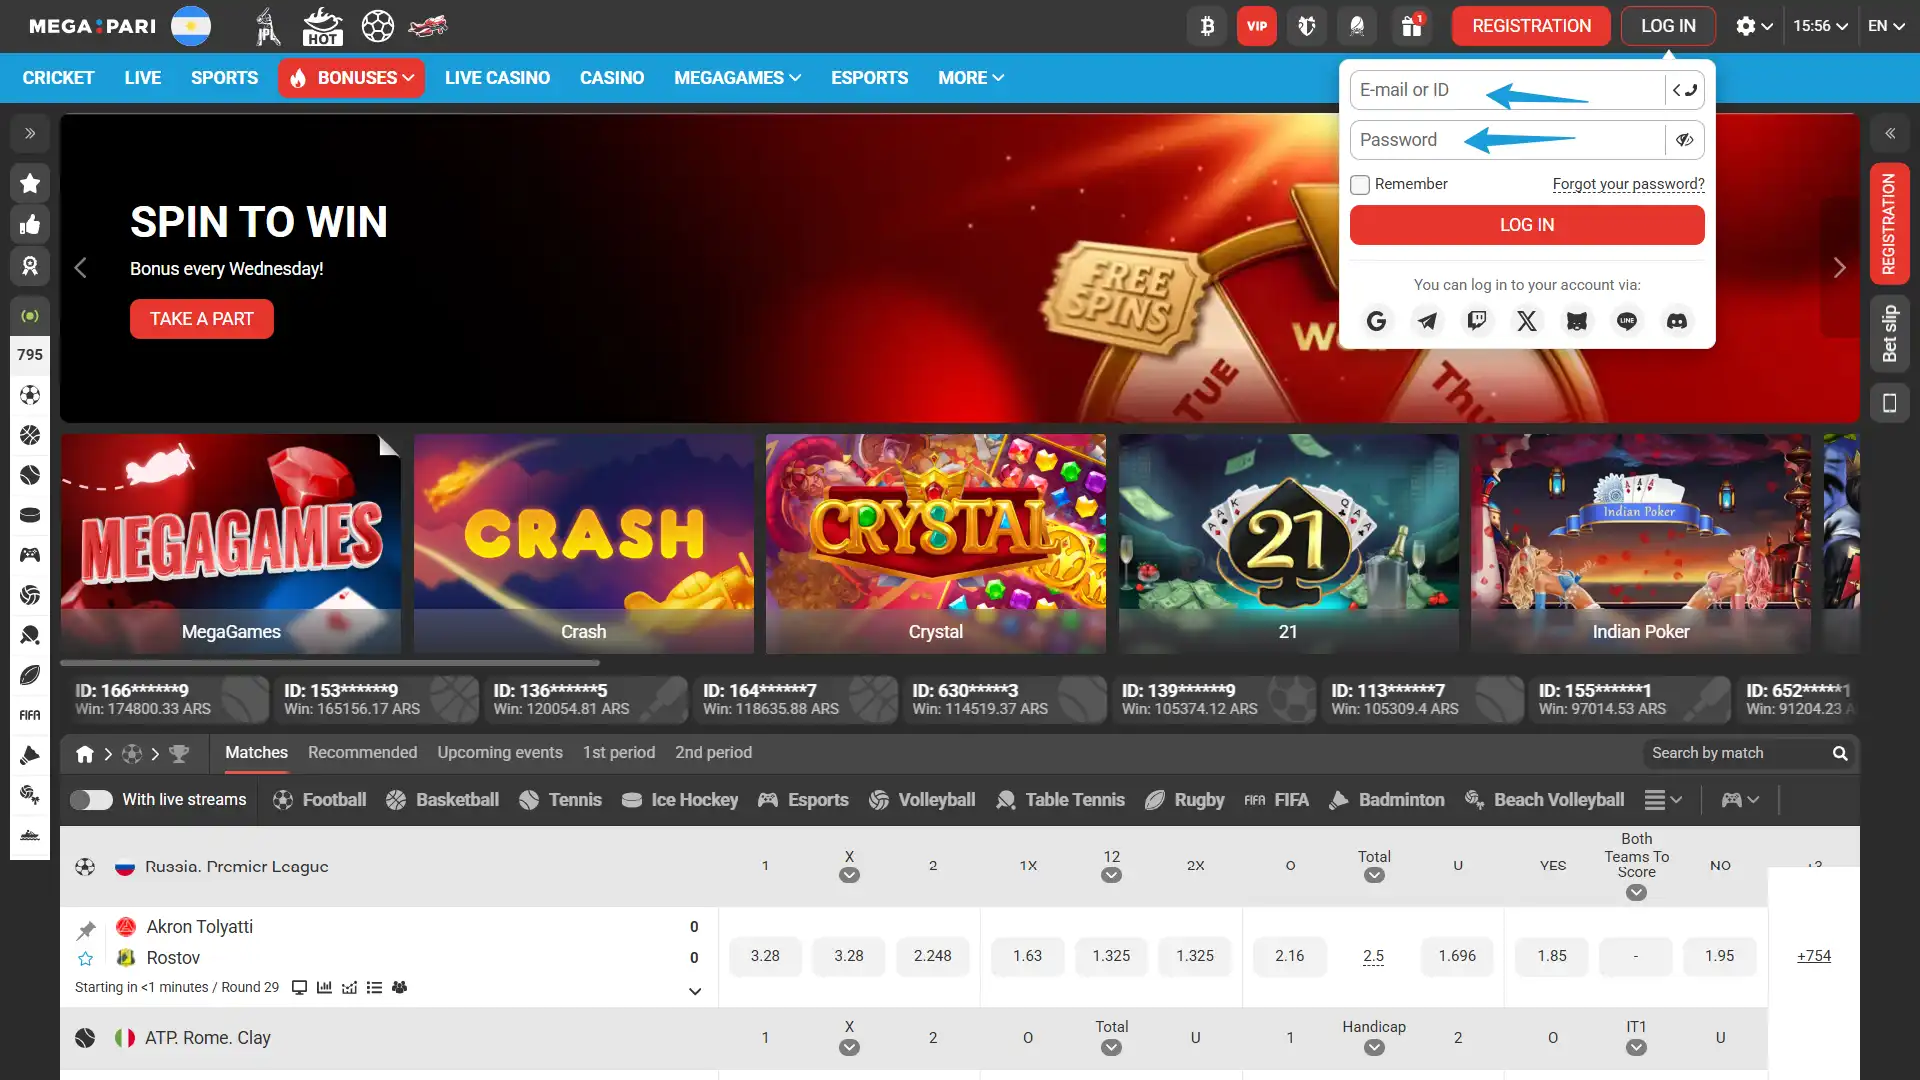Image resolution: width=1920 pixels, height=1080 pixels.
Task: Log in via Discord icon
Action: tap(1677, 321)
